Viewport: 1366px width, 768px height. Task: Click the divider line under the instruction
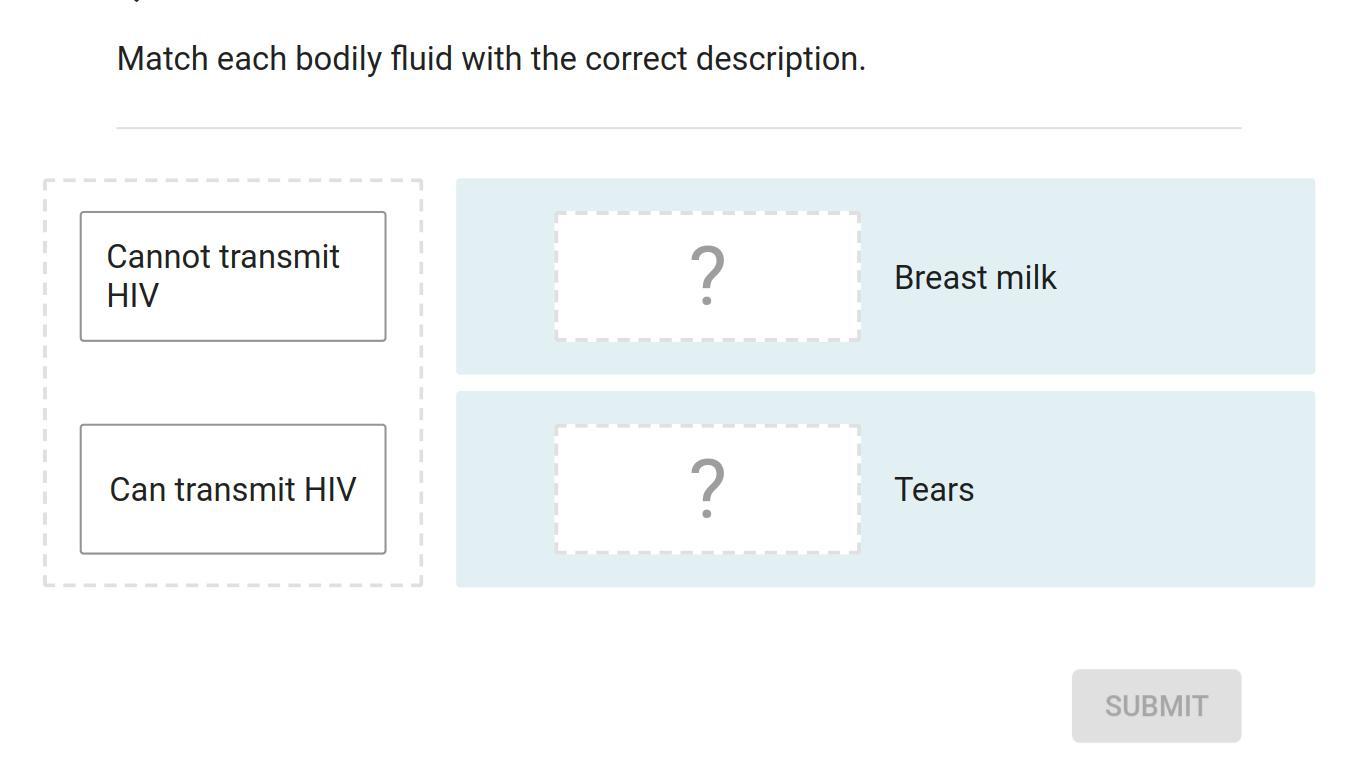(678, 128)
